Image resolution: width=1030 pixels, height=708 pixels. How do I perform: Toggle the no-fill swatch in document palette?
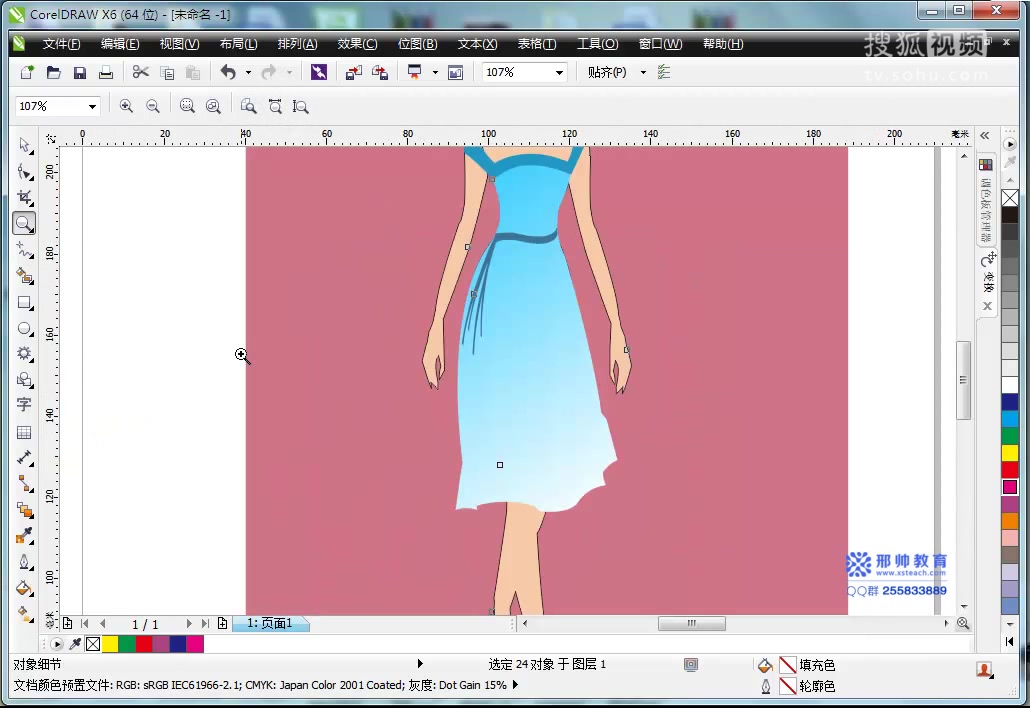93,644
